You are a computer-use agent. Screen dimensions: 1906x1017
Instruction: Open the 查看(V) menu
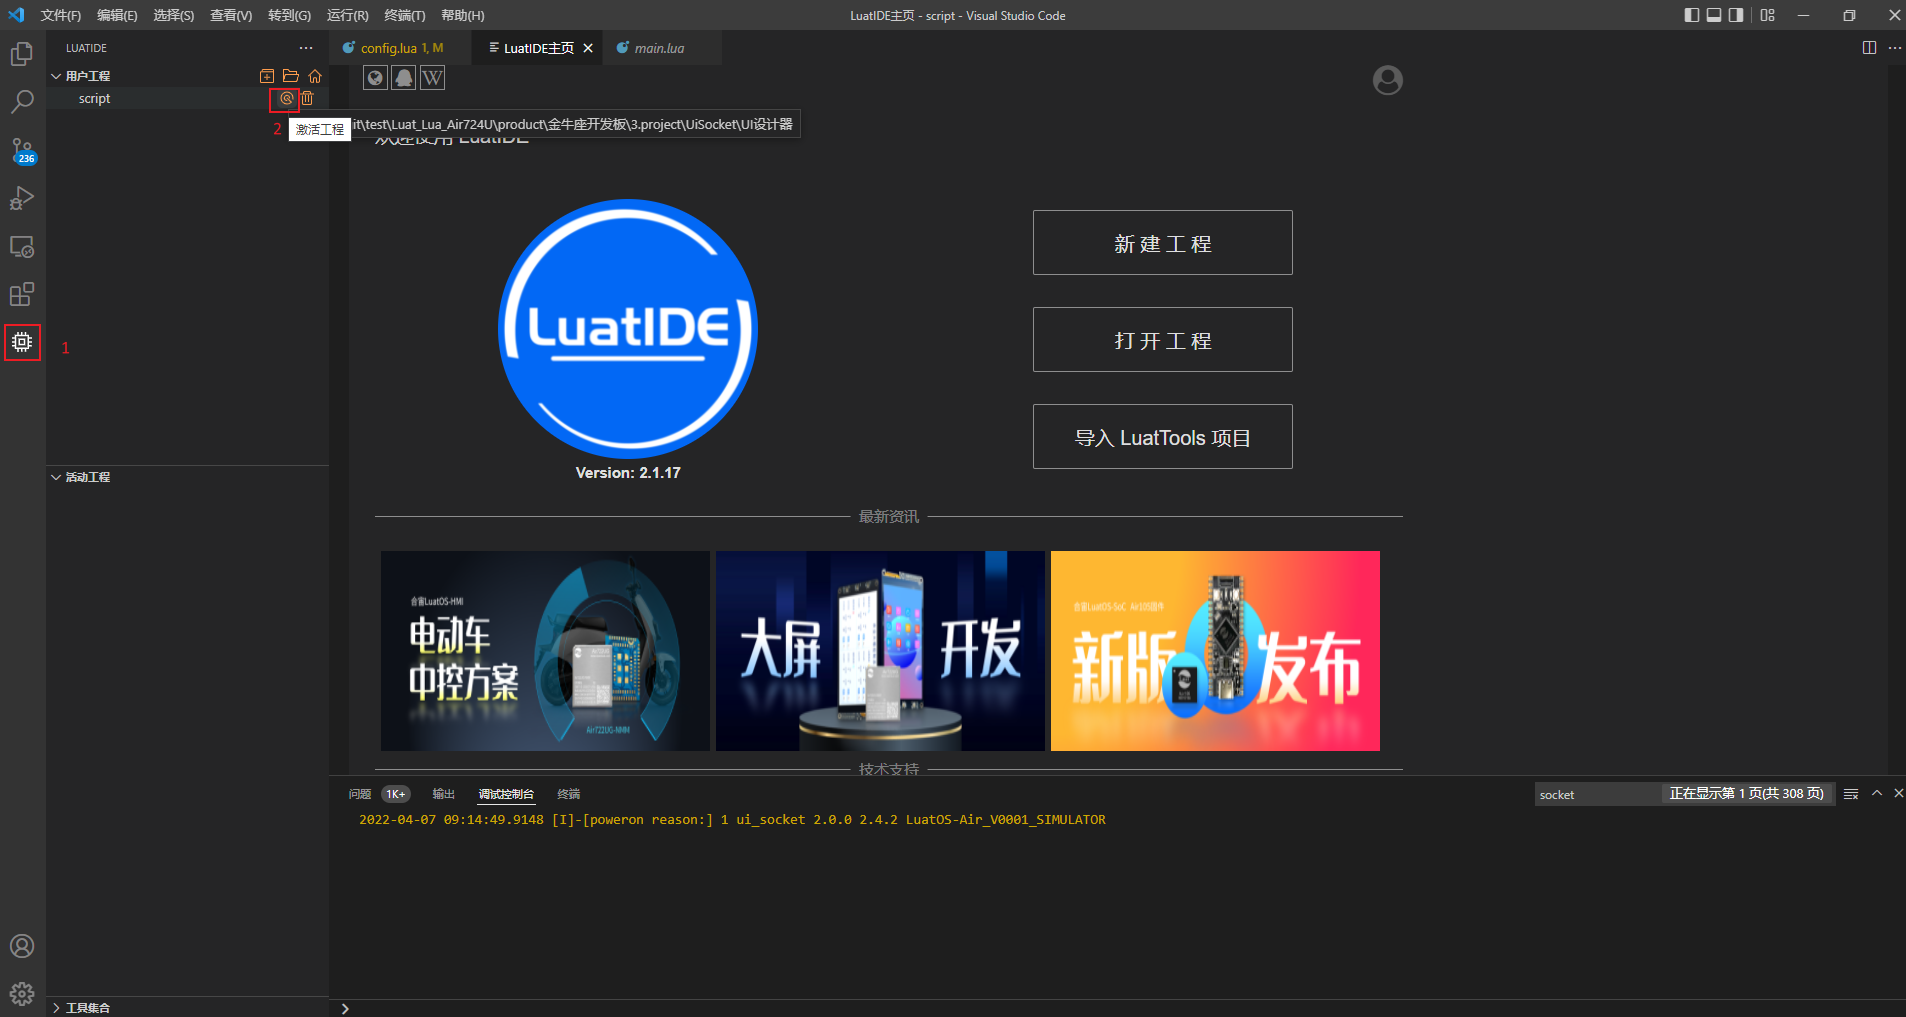pos(231,15)
